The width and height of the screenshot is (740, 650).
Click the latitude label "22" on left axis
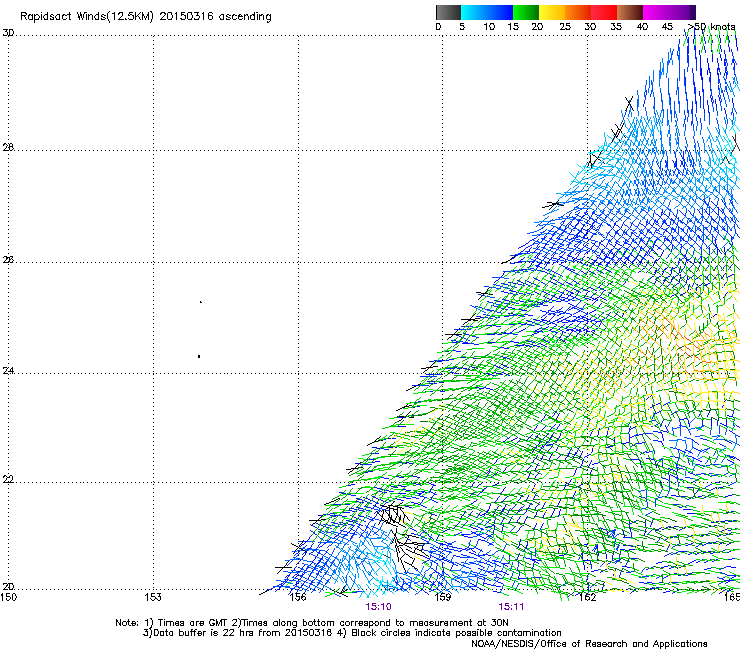[x=8, y=480]
